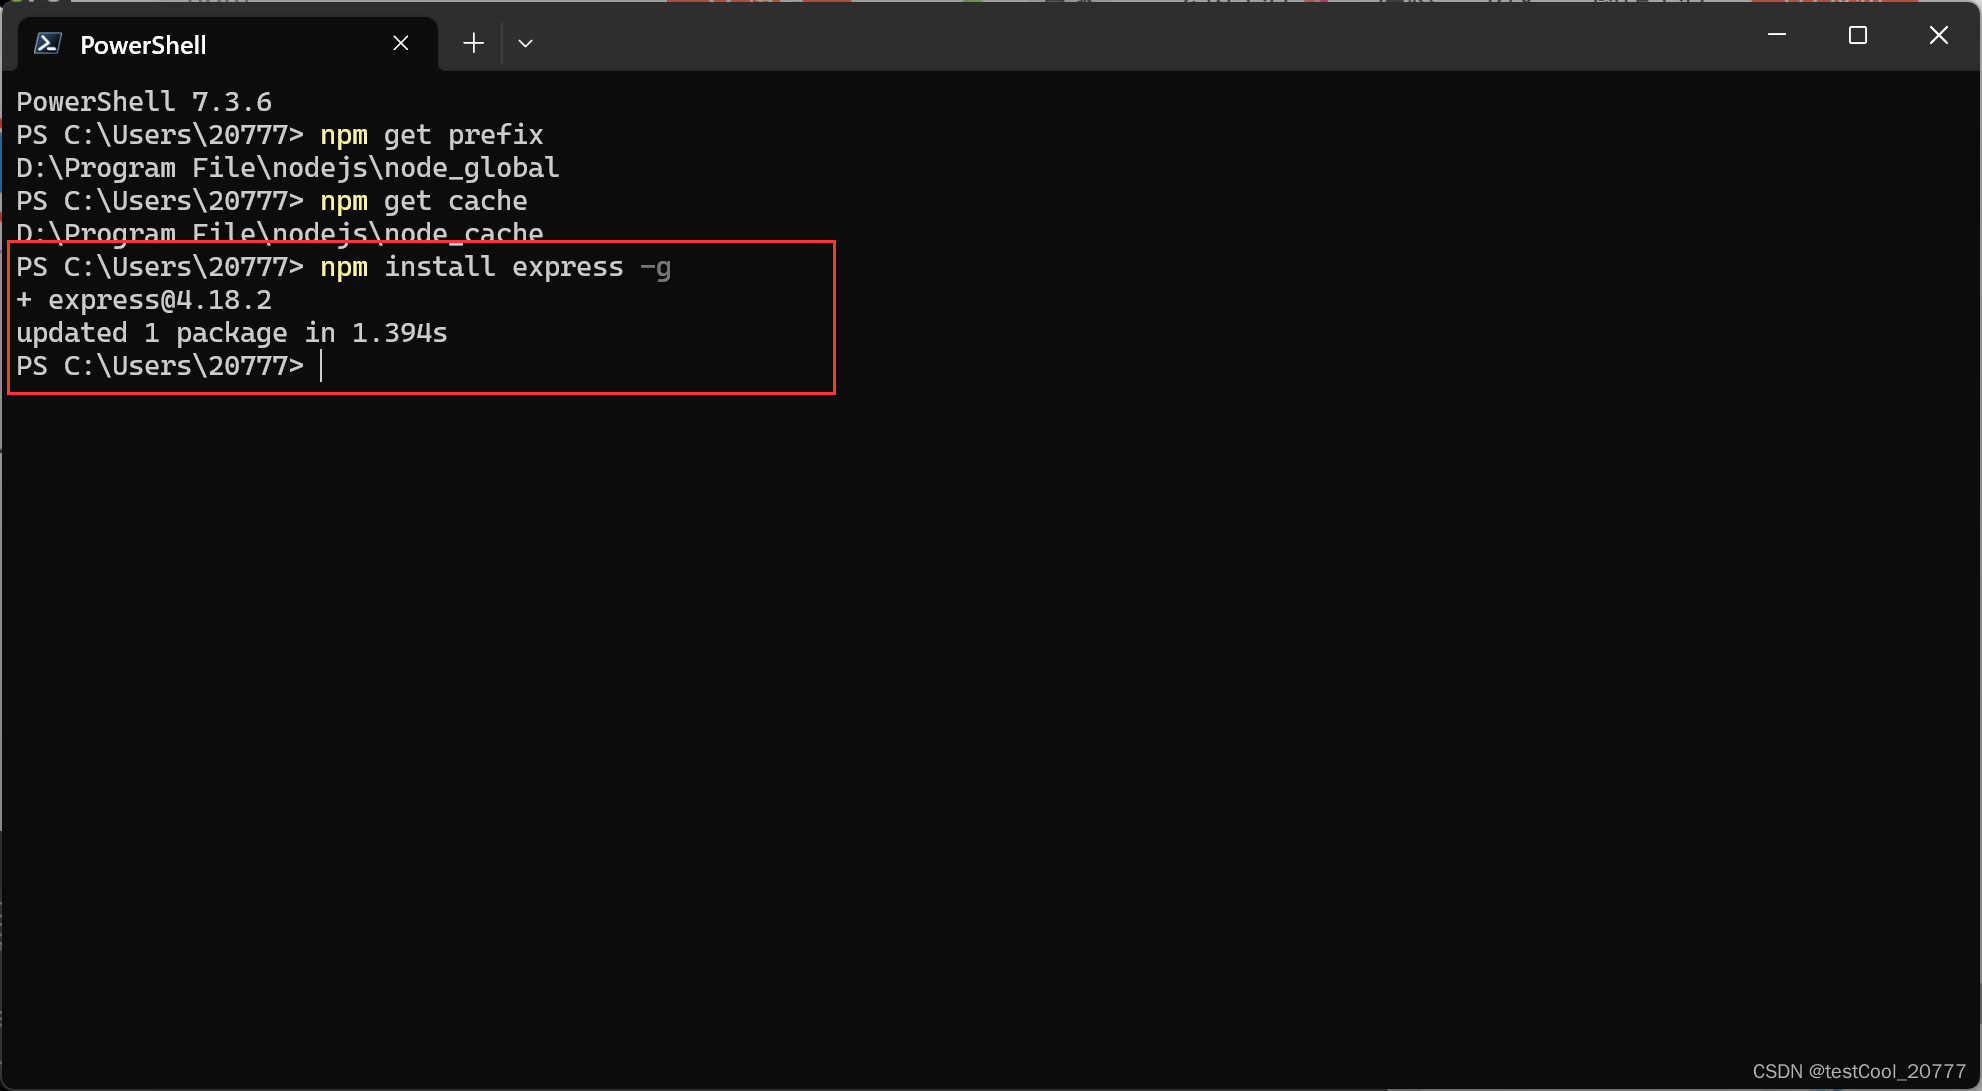Open a new tab with the plus icon
The width and height of the screenshot is (1982, 1091).
[x=472, y=43]
